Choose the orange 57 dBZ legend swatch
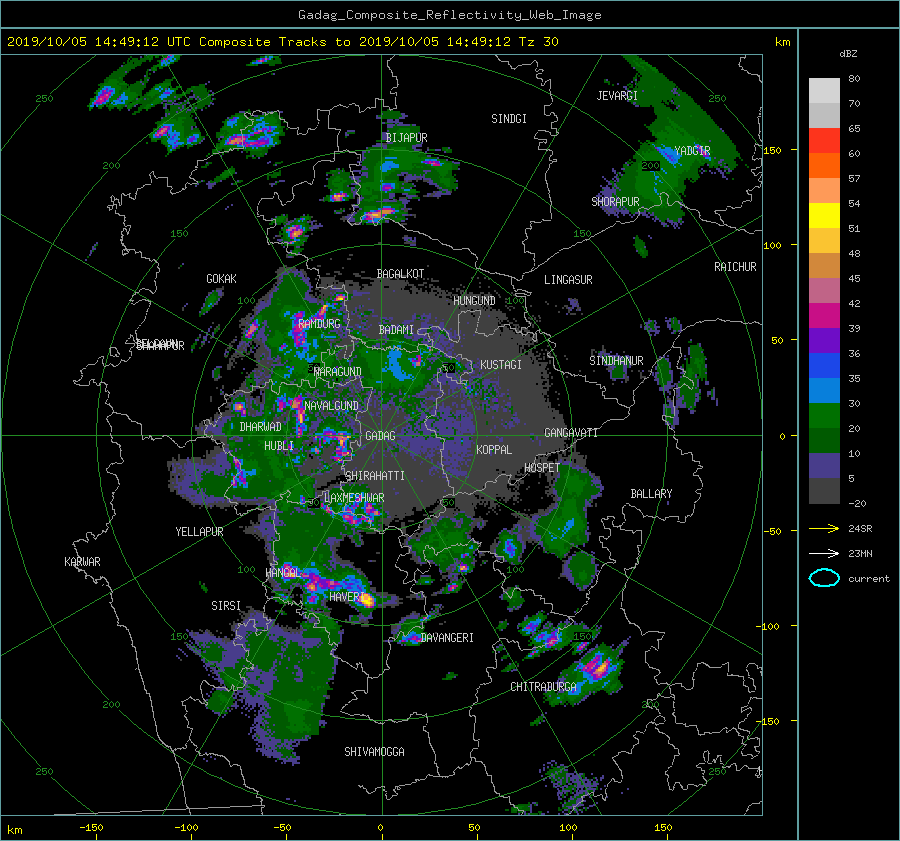Viewport: 900px width, 841px height. [x=824, y=166]
